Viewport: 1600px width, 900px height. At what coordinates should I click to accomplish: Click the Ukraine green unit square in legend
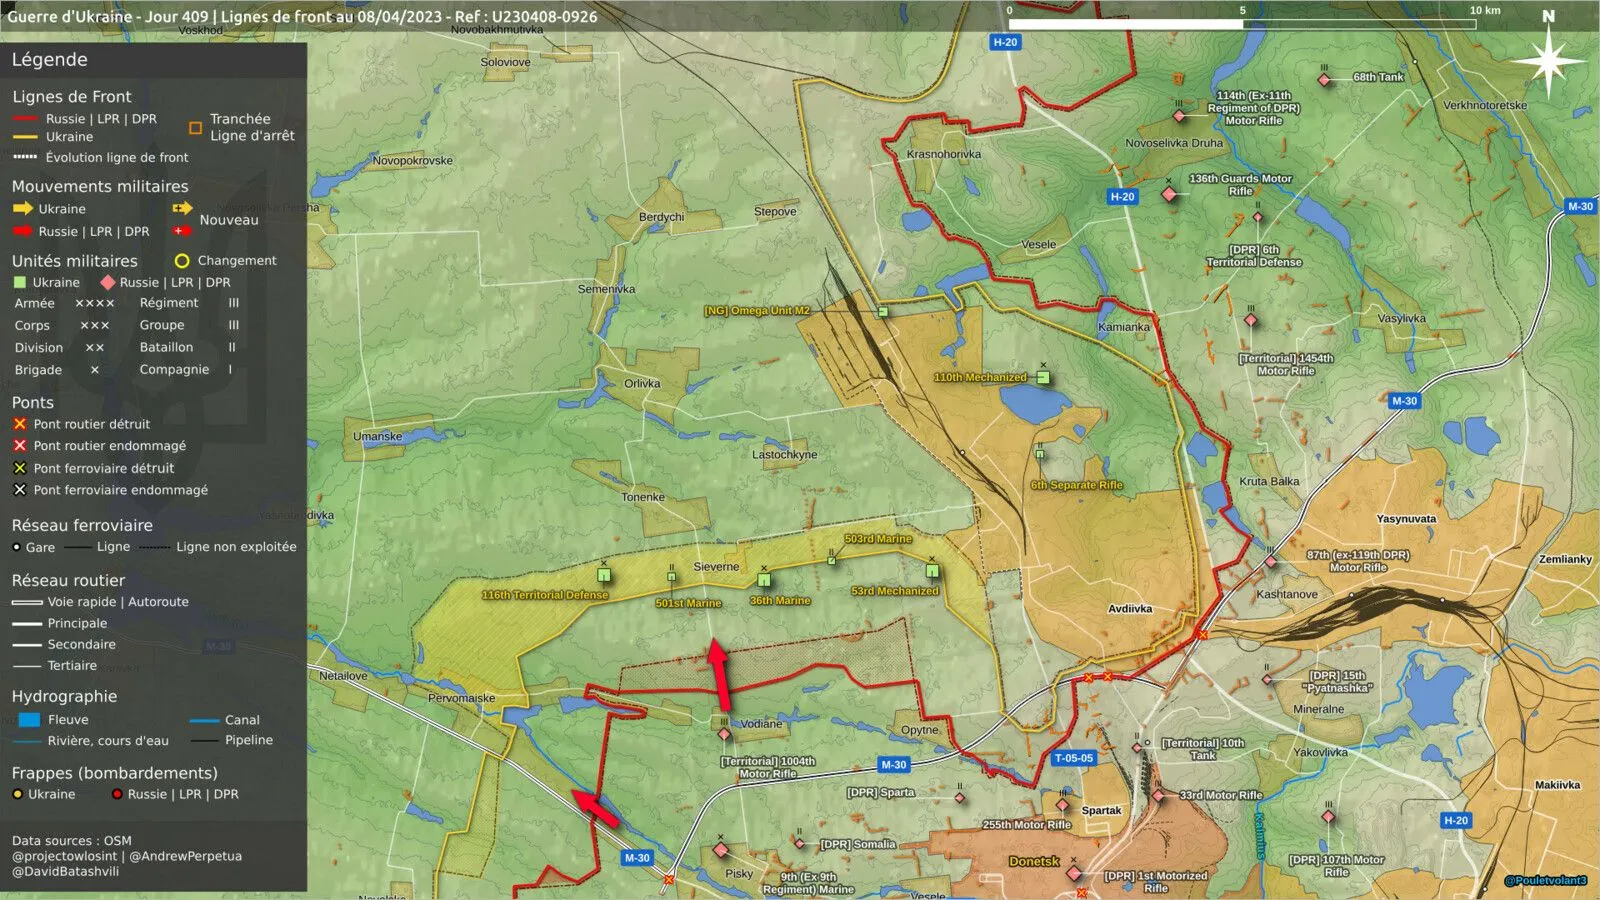pos(19,282)
